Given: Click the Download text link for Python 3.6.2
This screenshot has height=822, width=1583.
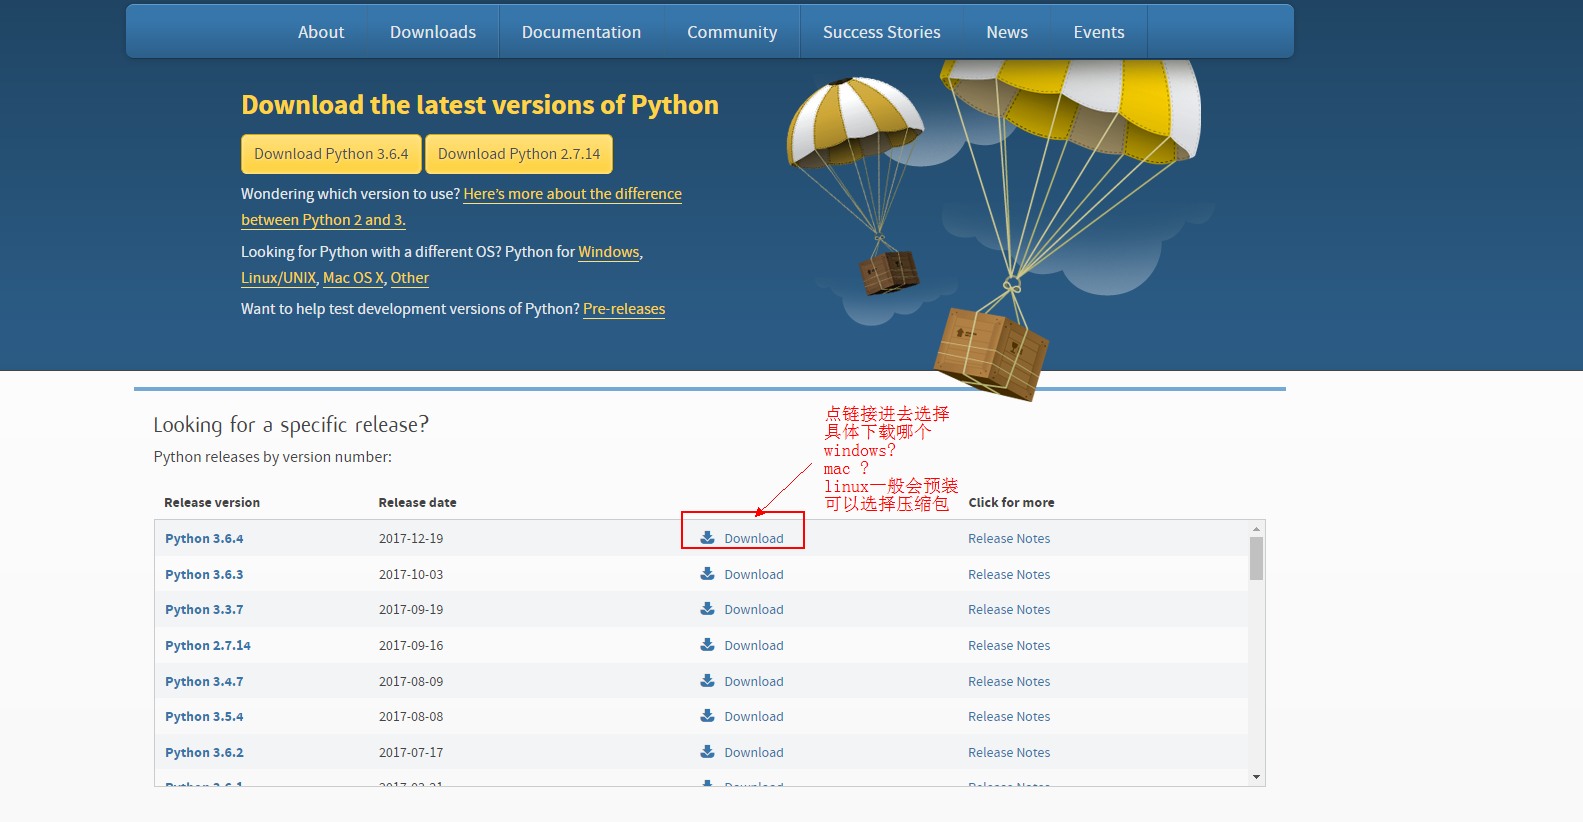Looking at the screenshot, I should 754,752.
